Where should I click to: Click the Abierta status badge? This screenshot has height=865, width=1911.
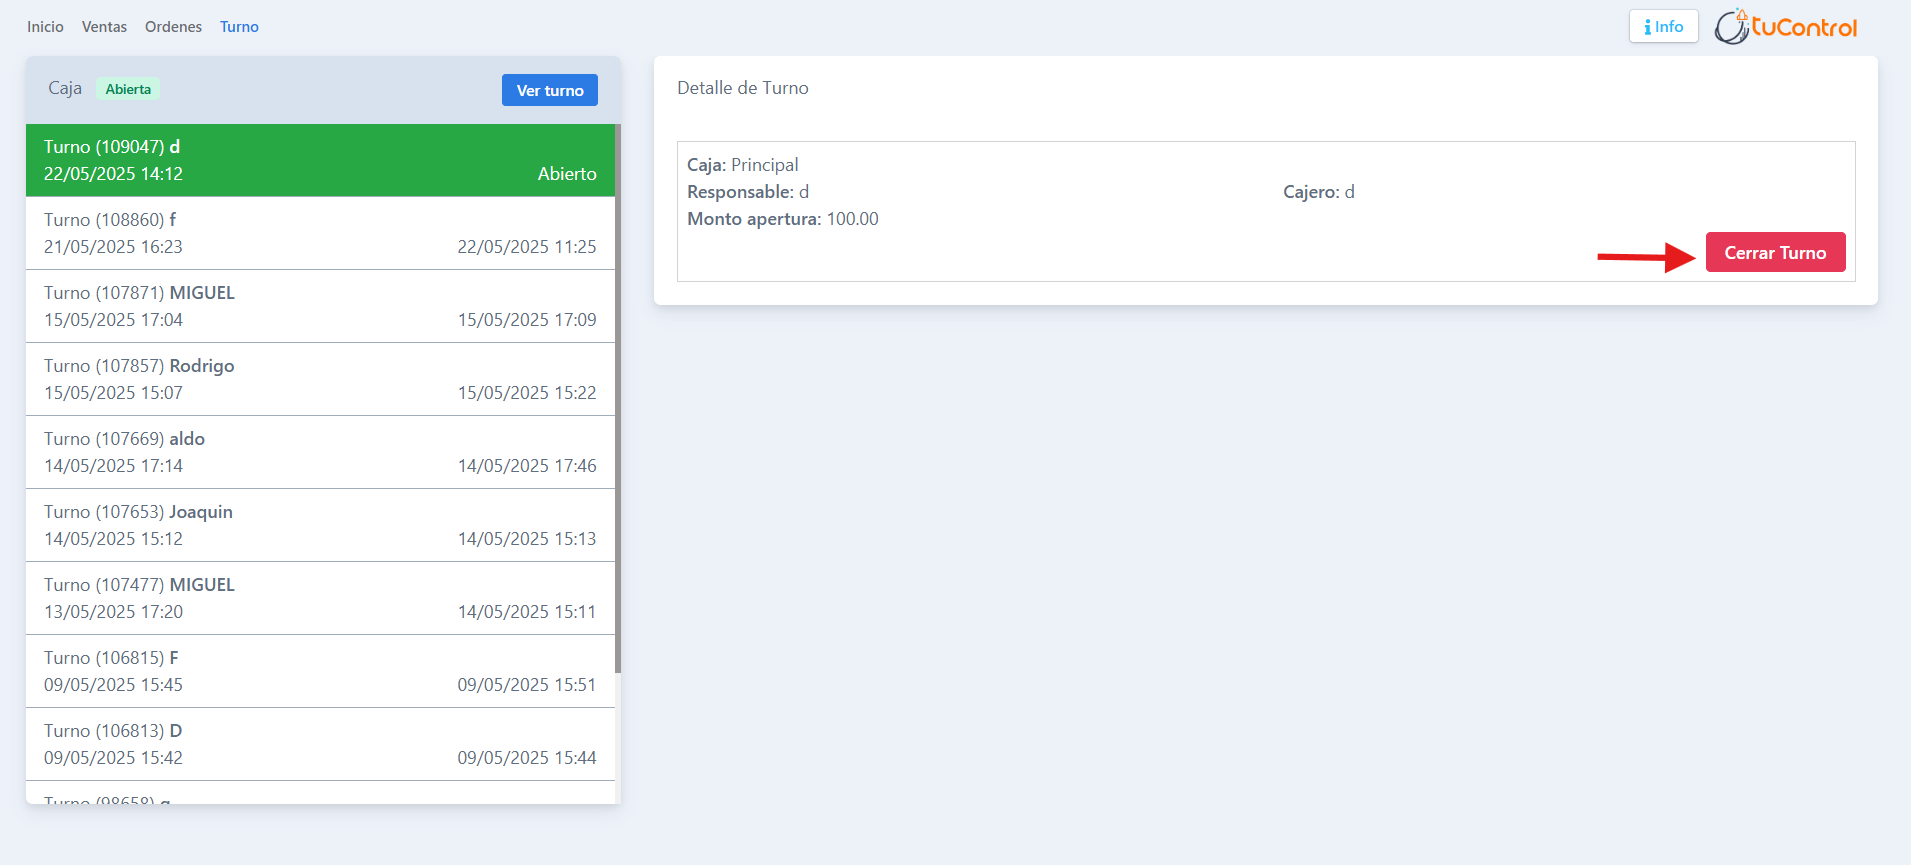[x=128, y=89]
